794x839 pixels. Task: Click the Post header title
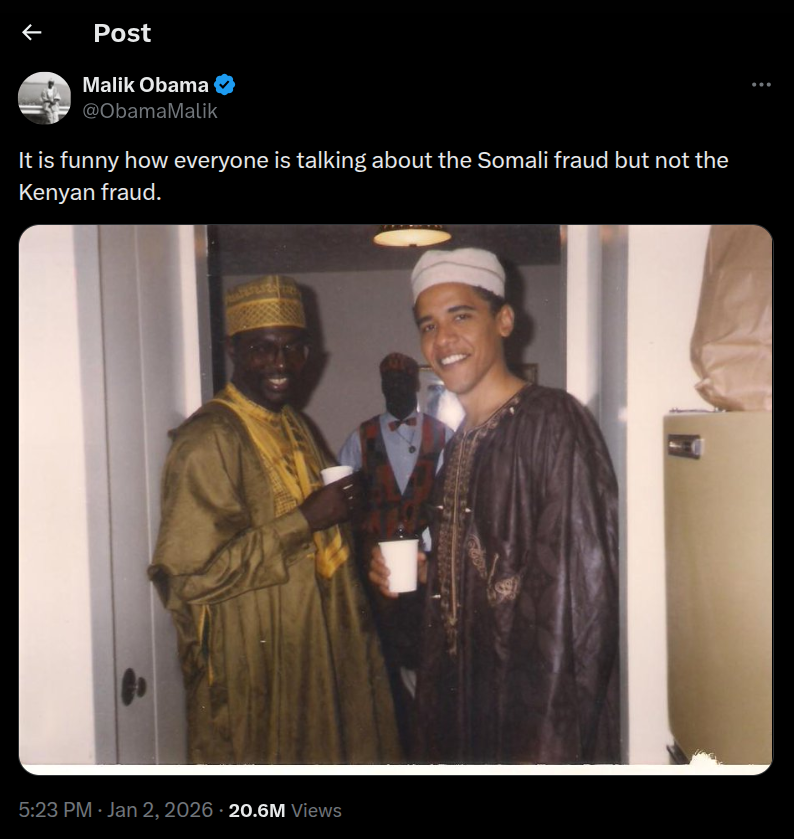tap(122, 33)
